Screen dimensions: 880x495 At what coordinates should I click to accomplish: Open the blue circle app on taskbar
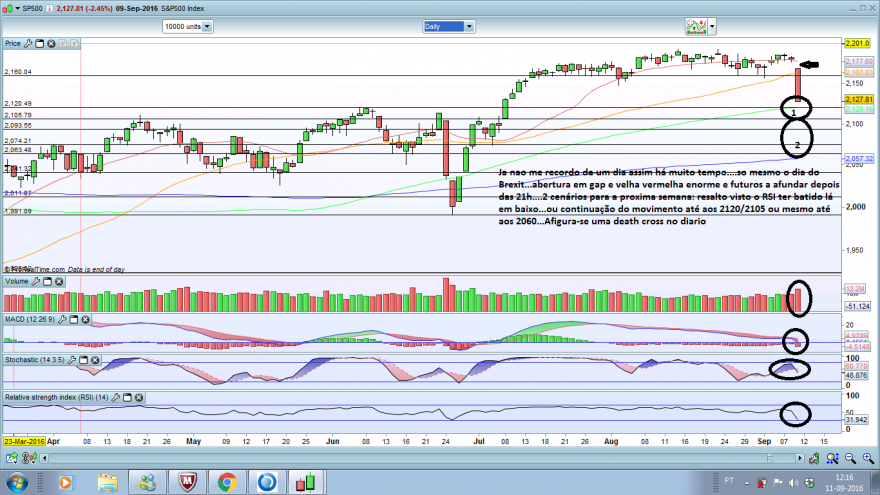click(x=267, y=482)
